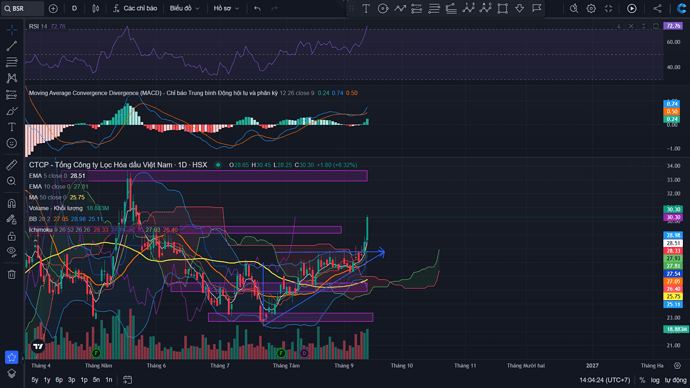This screenshot has width=690, height=388.
Task: Open the candlestick chart style selector
Action: pos(95,8)
